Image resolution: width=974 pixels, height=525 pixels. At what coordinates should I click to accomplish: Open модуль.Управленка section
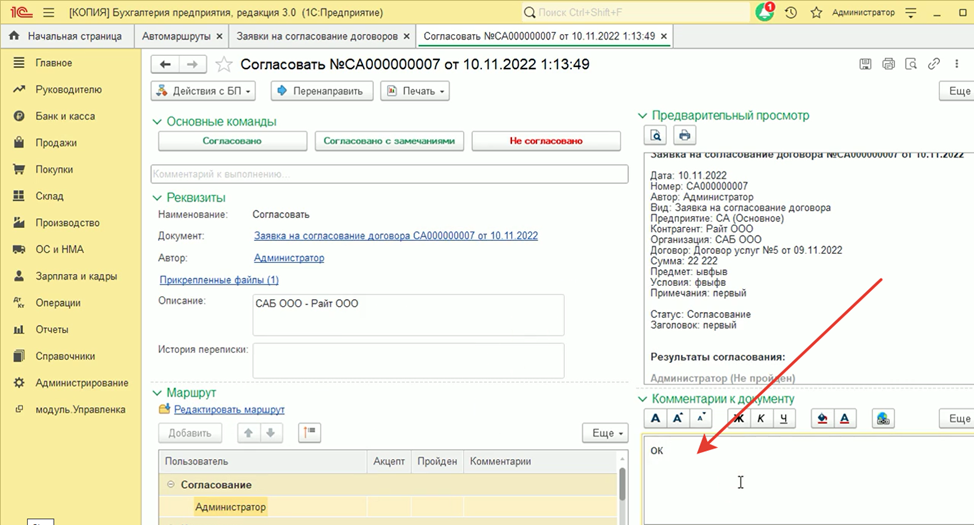80,409
